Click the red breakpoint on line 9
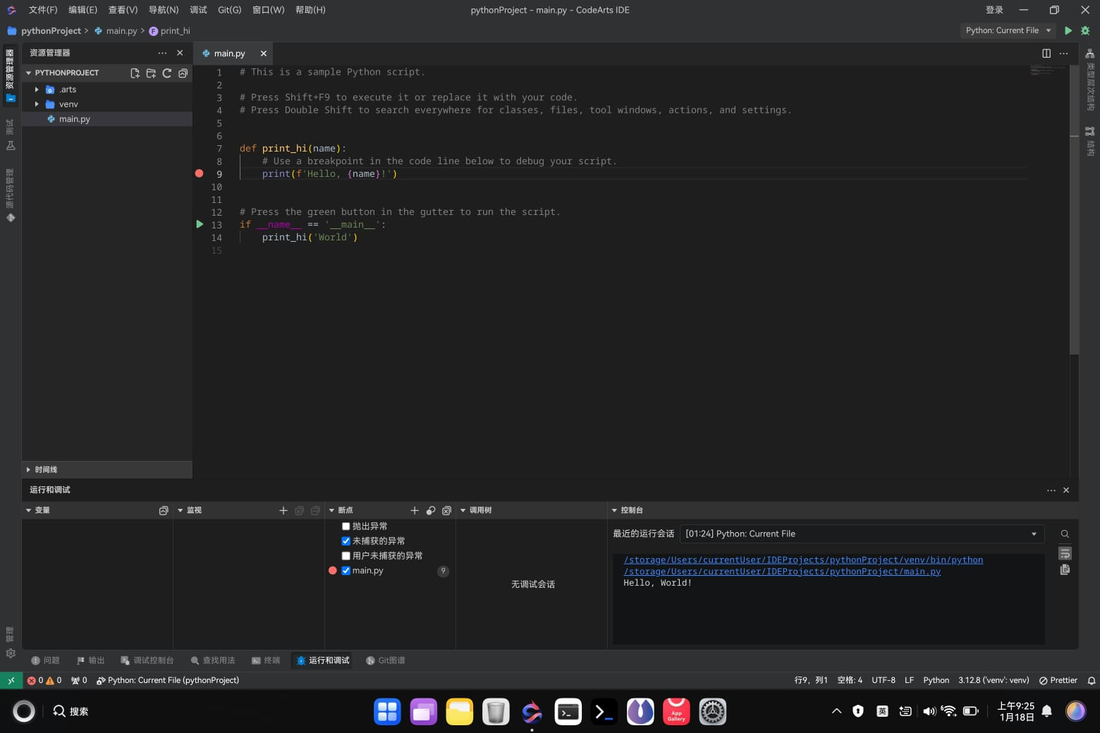Screen dimensions: 1100x733 click(199, 173)
